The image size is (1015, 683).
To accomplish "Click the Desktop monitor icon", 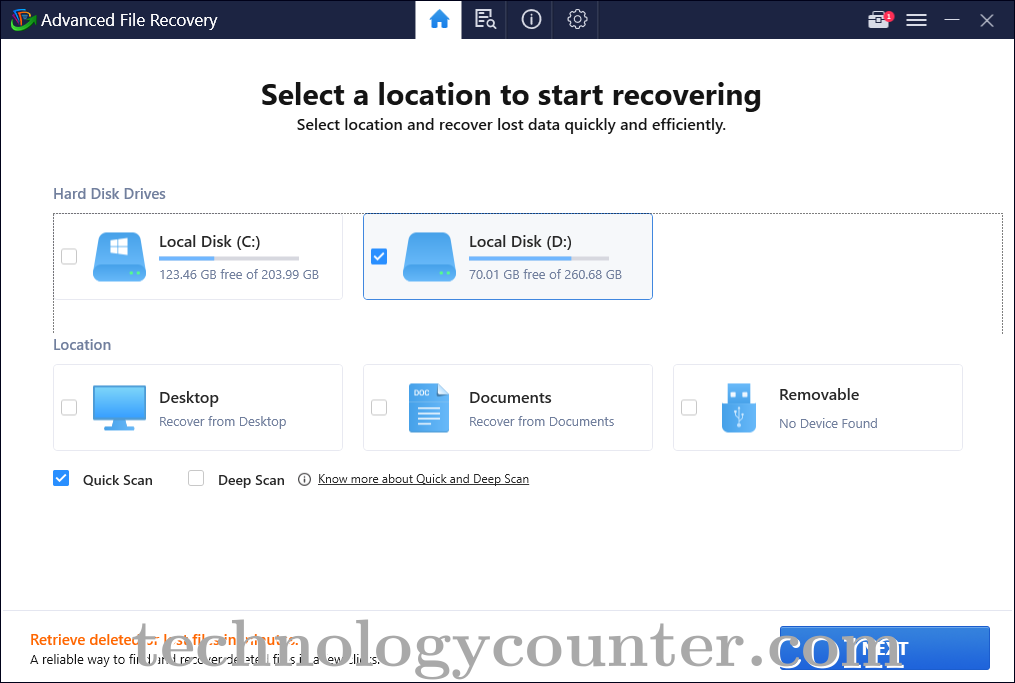I will click(x=119, y=407).
